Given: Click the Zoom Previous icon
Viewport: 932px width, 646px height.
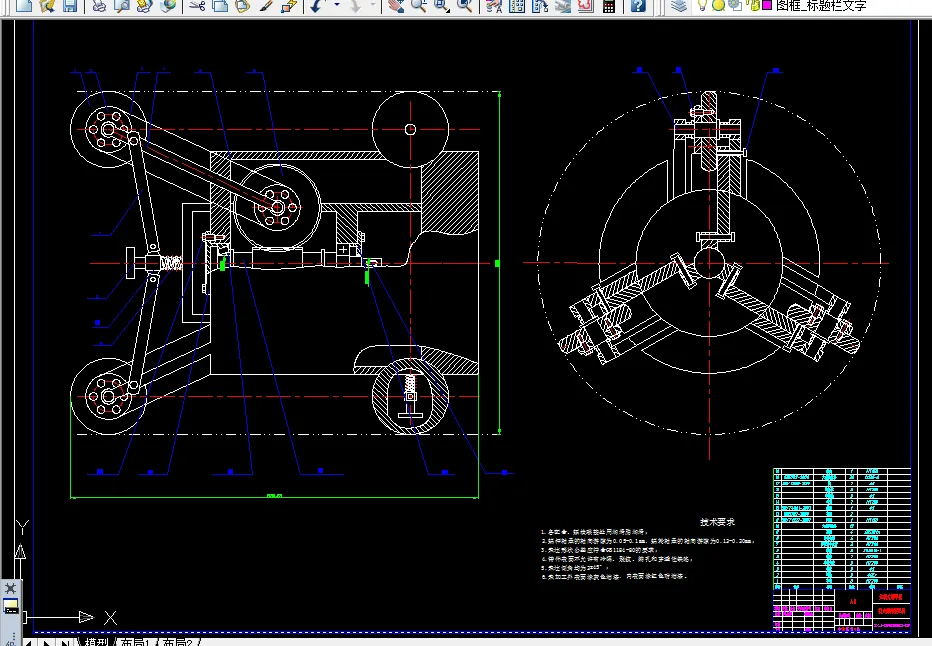Looking at the screenshot, I should [465, 5].
